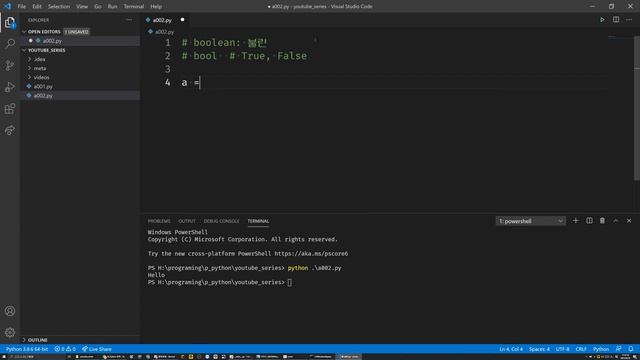
Task: Open the Go menu
Action: pyautogui.click(x=98, y=7)
